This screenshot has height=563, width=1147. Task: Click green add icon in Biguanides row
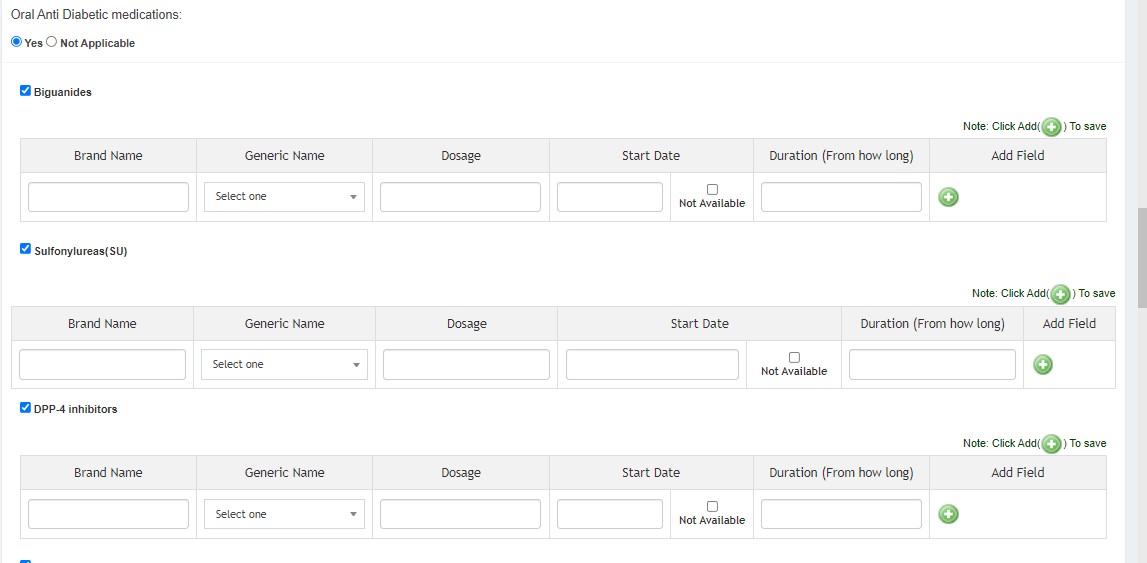(948, 197)
